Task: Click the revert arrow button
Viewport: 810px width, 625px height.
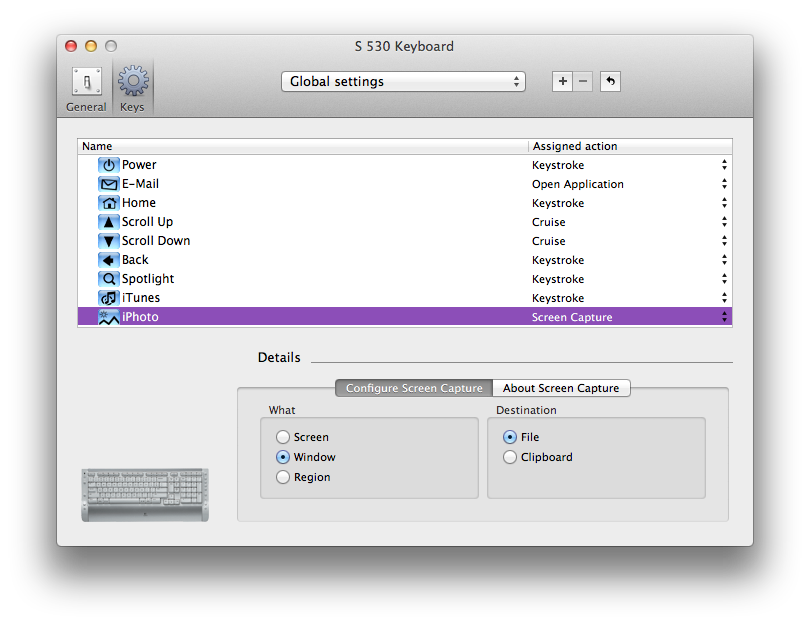Action: pos(610,81)
